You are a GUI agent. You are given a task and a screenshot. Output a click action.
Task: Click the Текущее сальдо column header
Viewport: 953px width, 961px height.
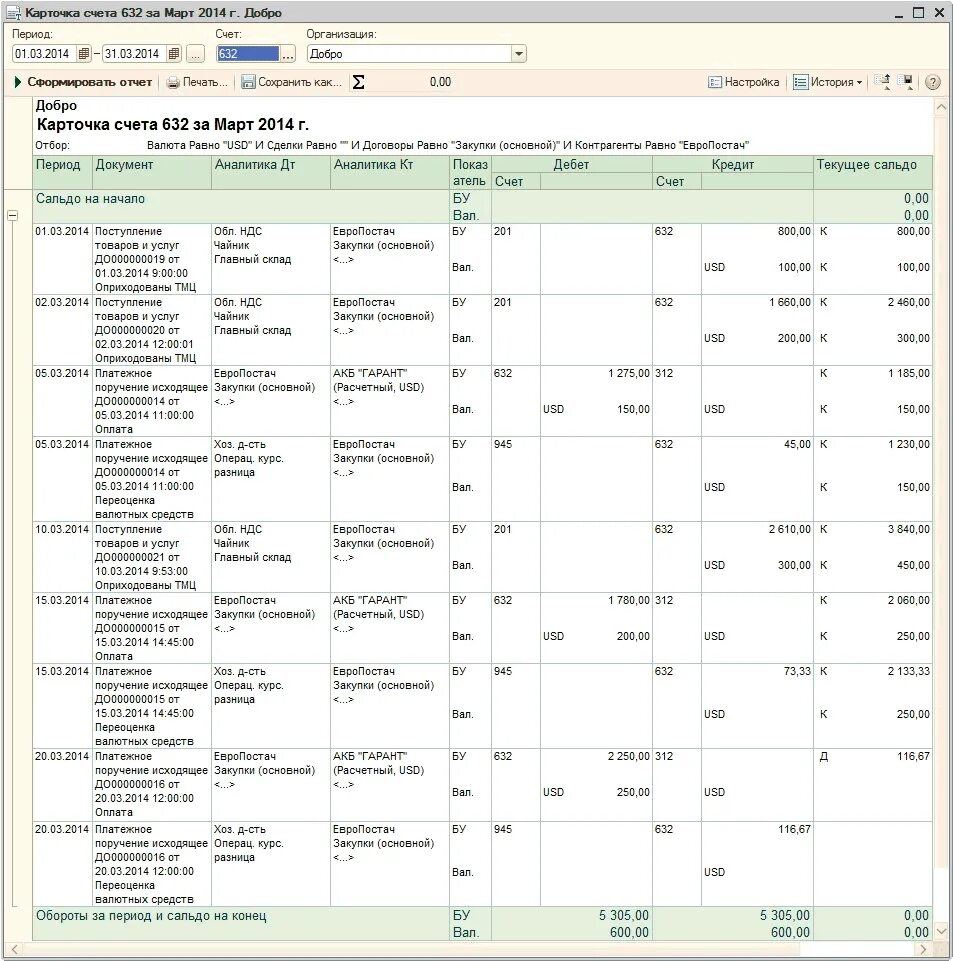(x=873, y=172)
